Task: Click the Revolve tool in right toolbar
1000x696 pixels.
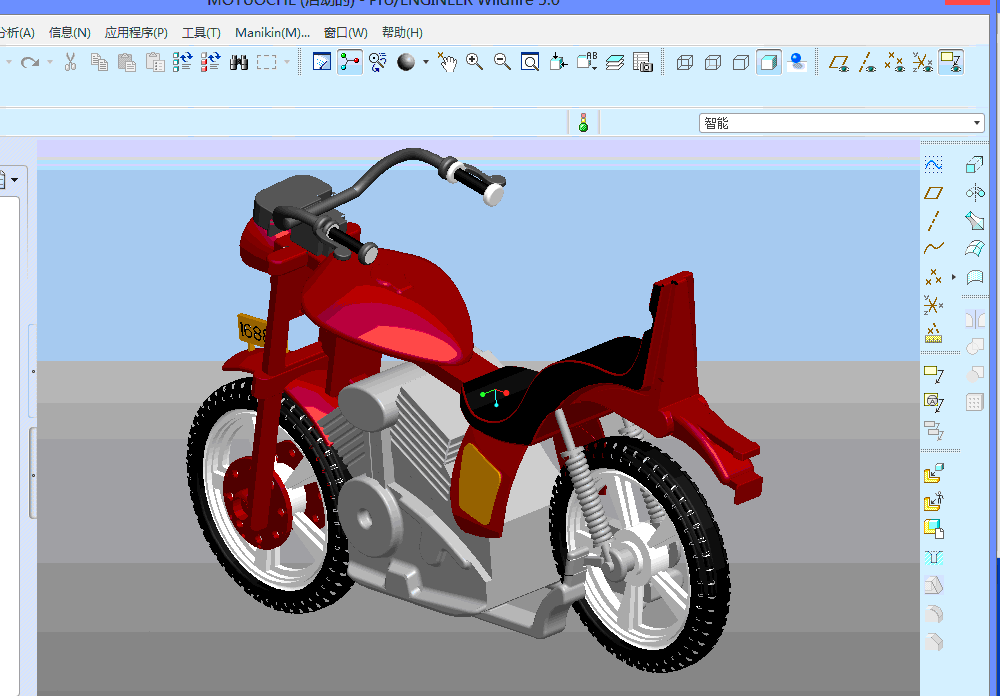Action: (975, 192)
